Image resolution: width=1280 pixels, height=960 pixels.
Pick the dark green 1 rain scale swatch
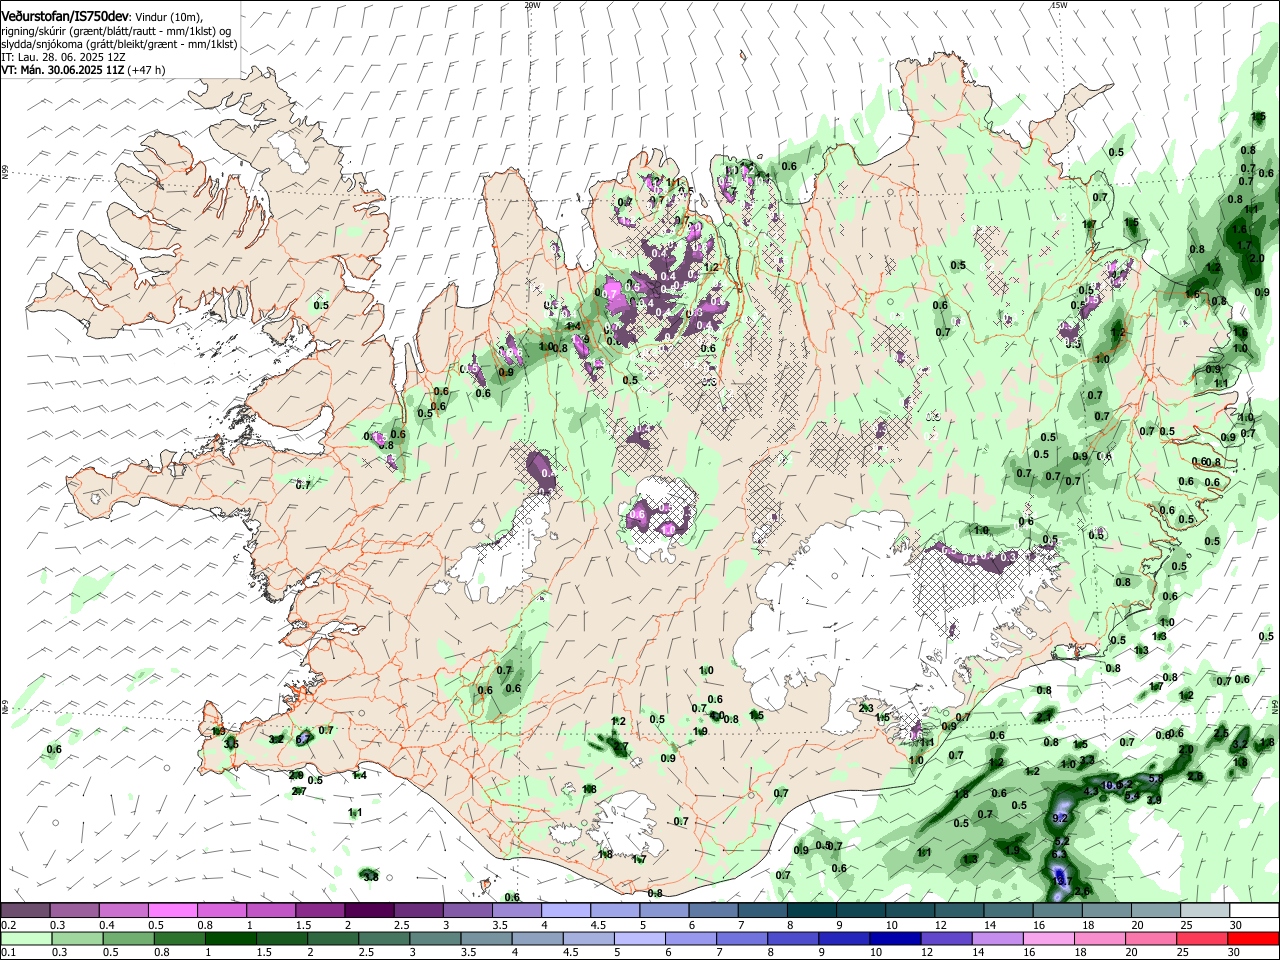pos(230,938)
